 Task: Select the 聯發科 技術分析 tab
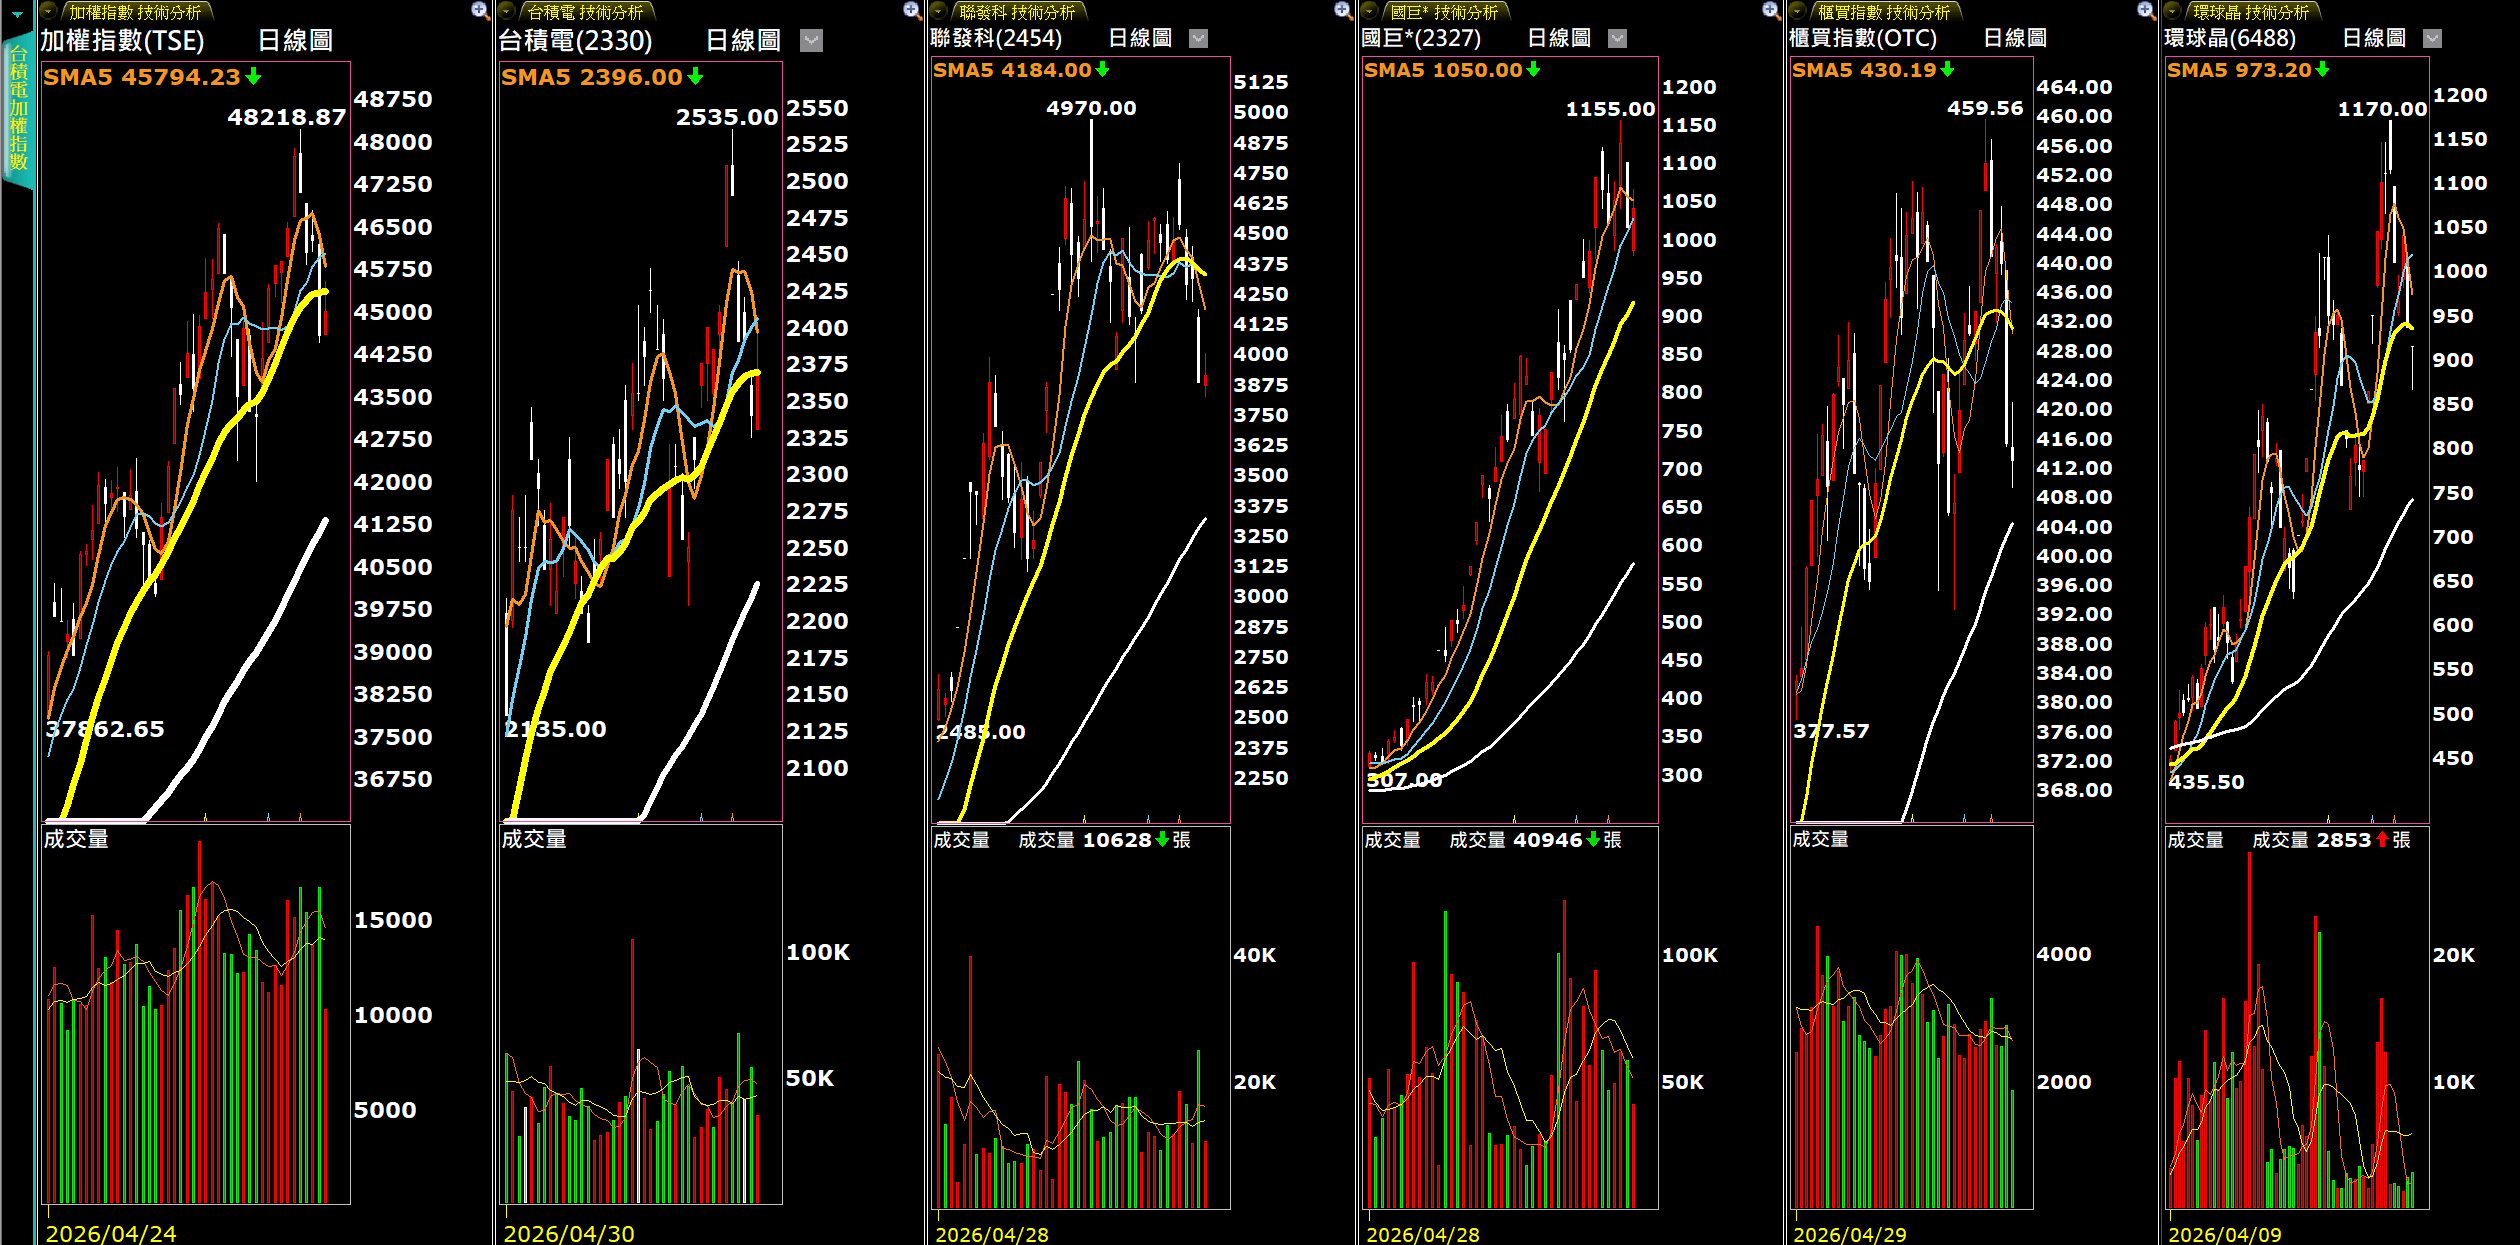[1017, 12]
